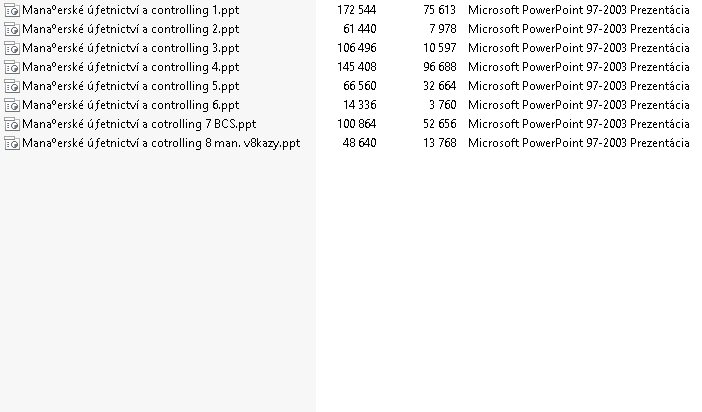Click the file icon next to controlling 5.ppt

point(12,86)
